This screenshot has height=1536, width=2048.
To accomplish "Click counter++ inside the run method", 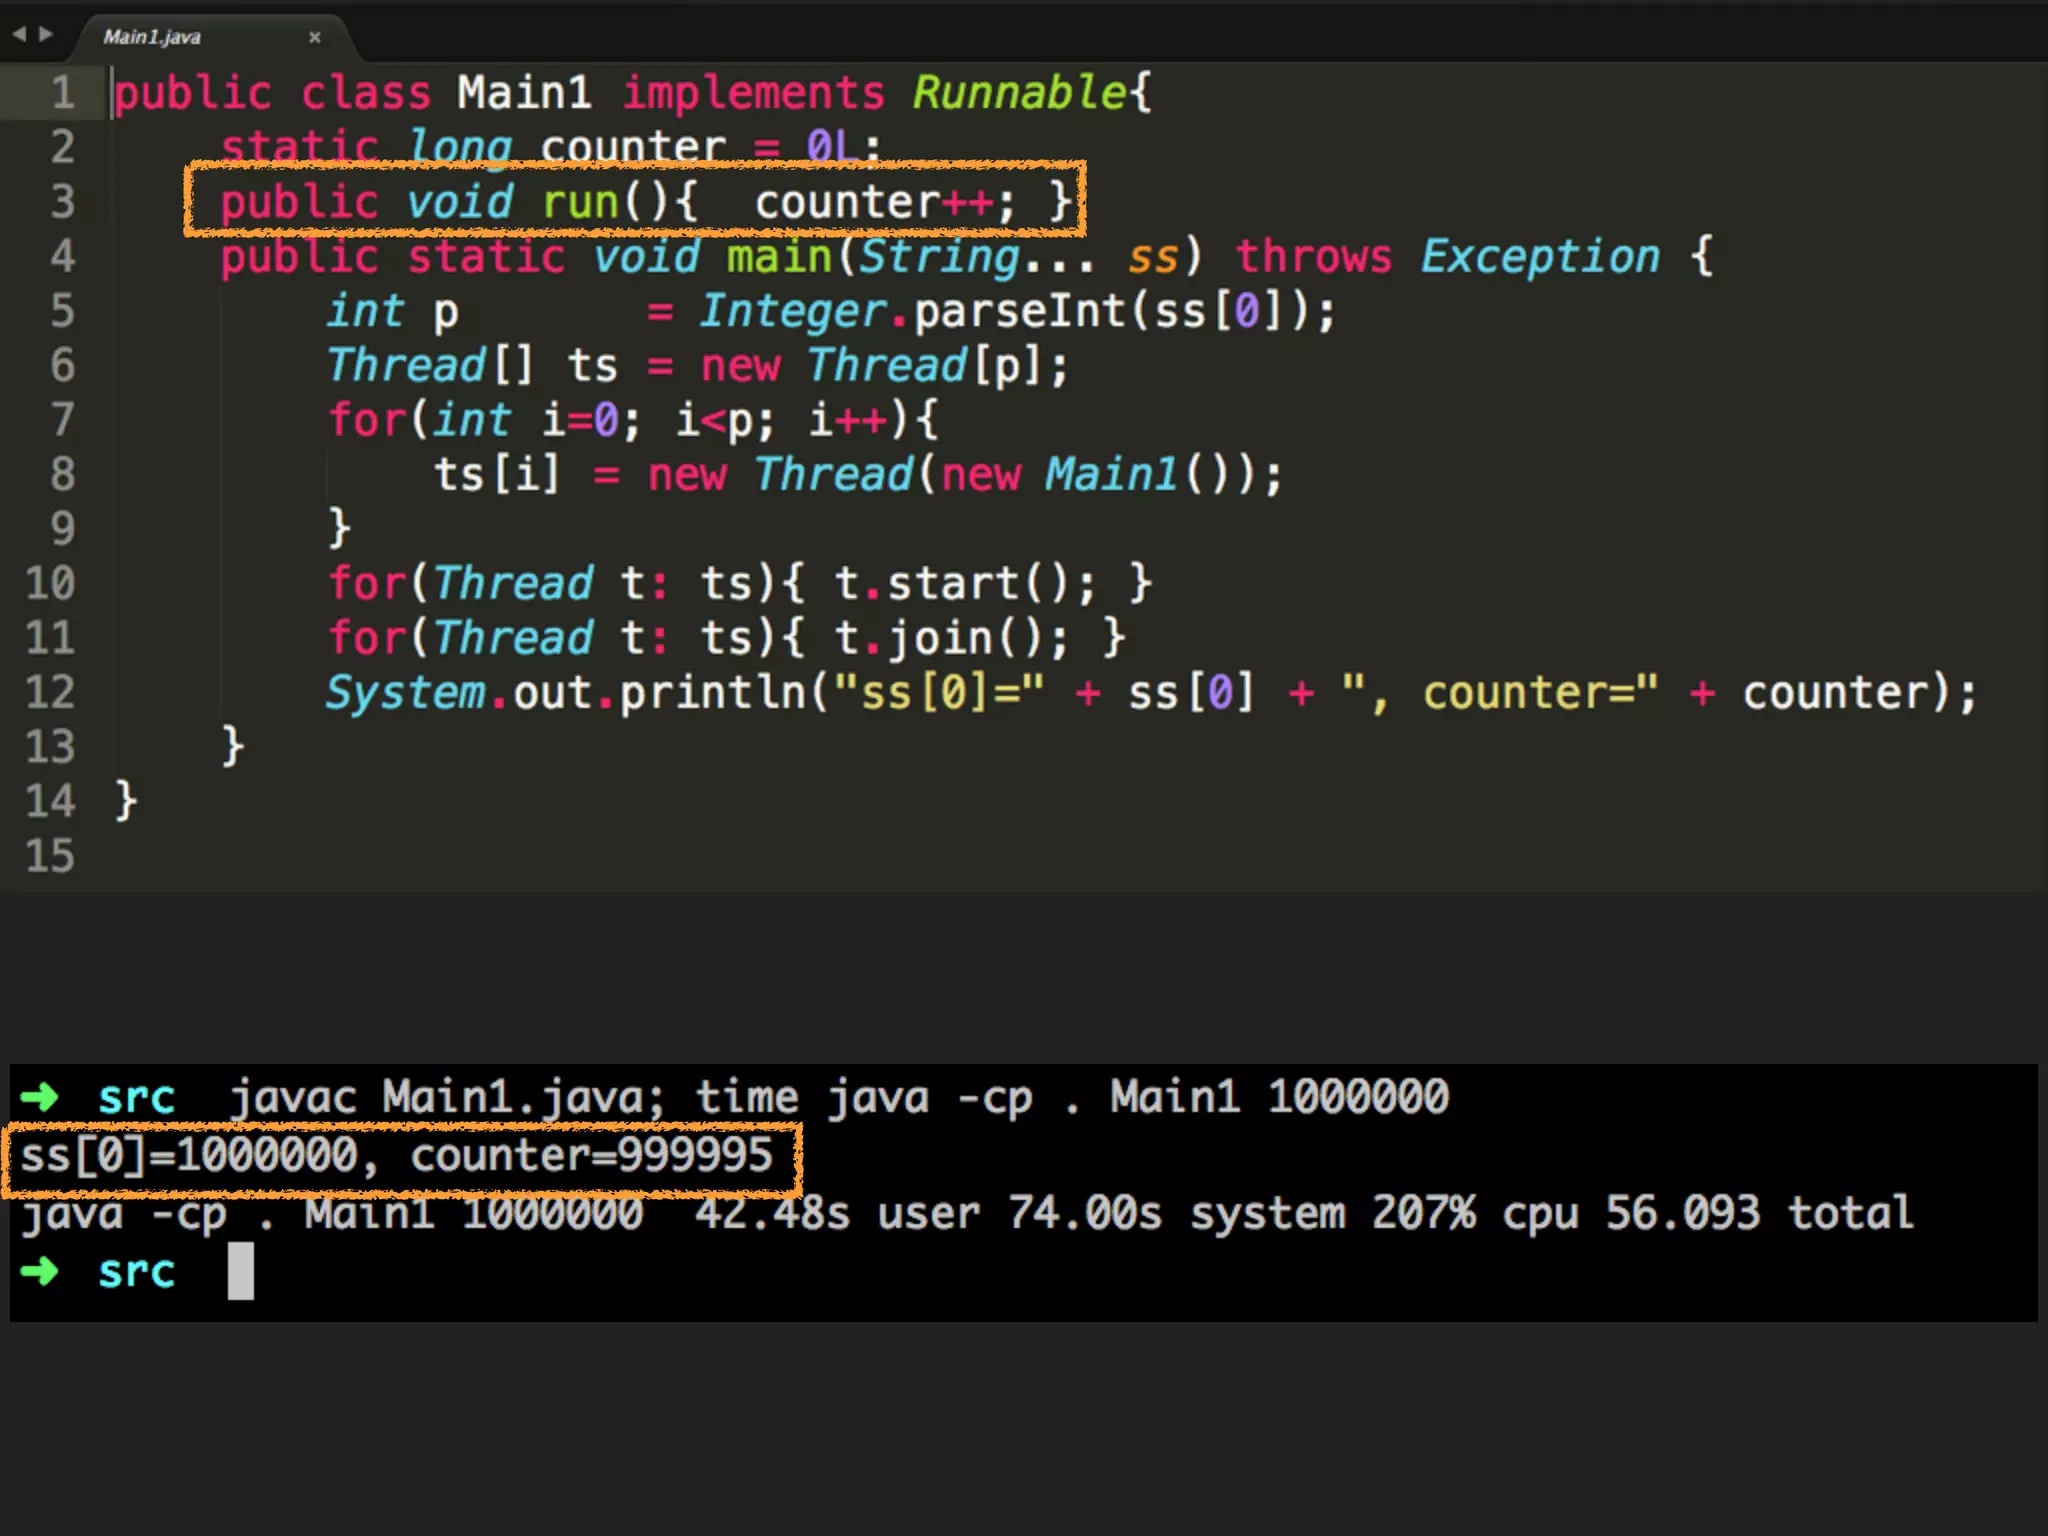I will click(875, 203).
